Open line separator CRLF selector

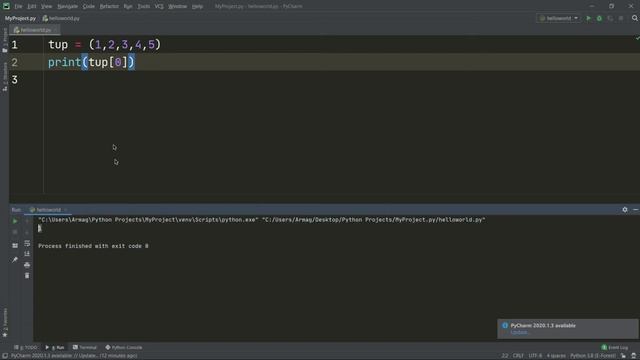[x=518, y=356]
